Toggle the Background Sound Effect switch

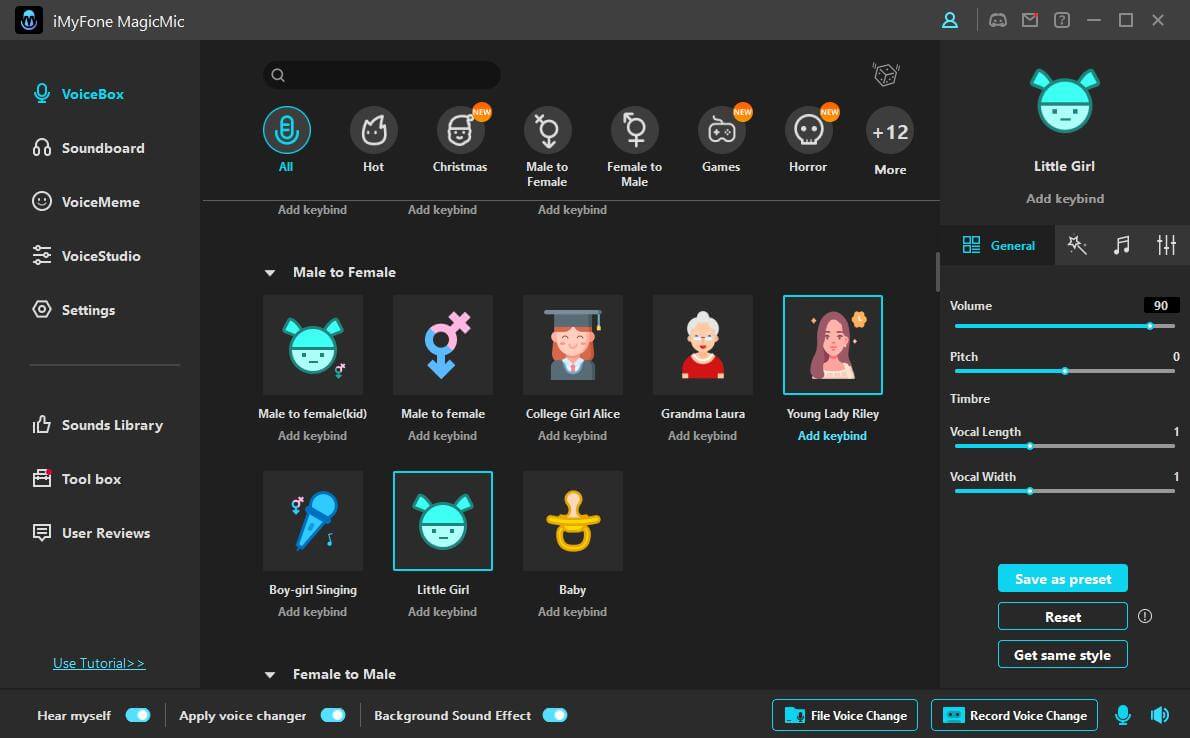click(x=555, y=715)
